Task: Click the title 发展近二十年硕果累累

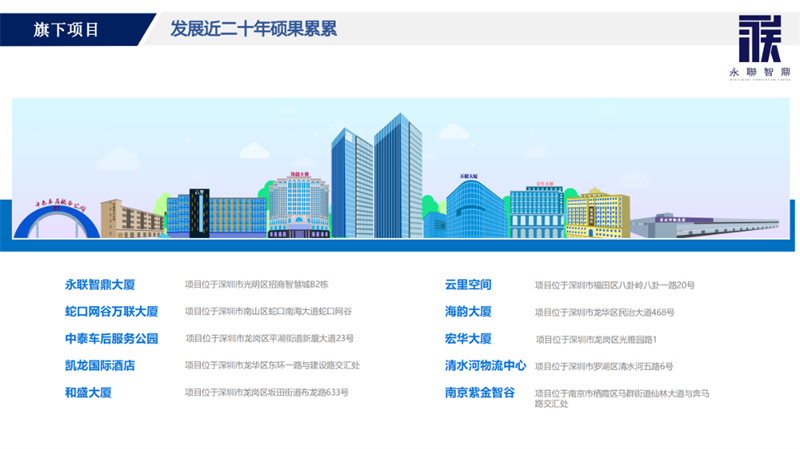Action: [254, 29]
